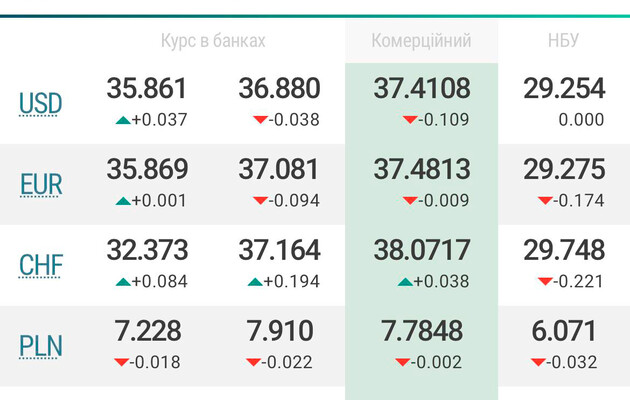Click the Курс в банках header
The width and height of the screenshot is (630, 400).
pos(213,41)
